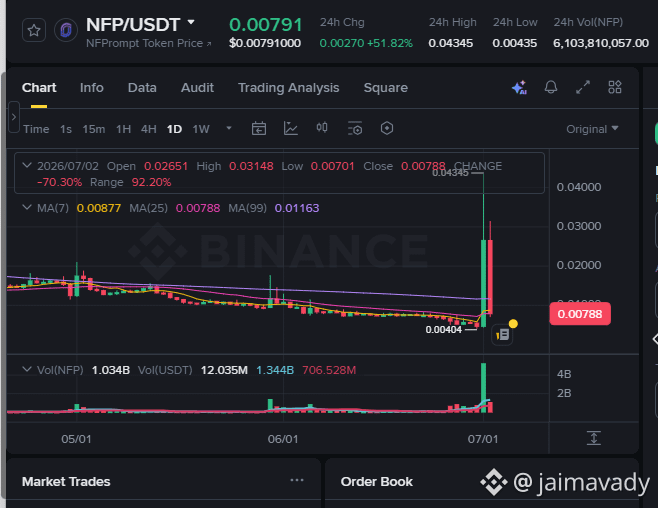Collapse the MA indicator row chevron
This screenshot has width=658, height=508.
(27, 207)
